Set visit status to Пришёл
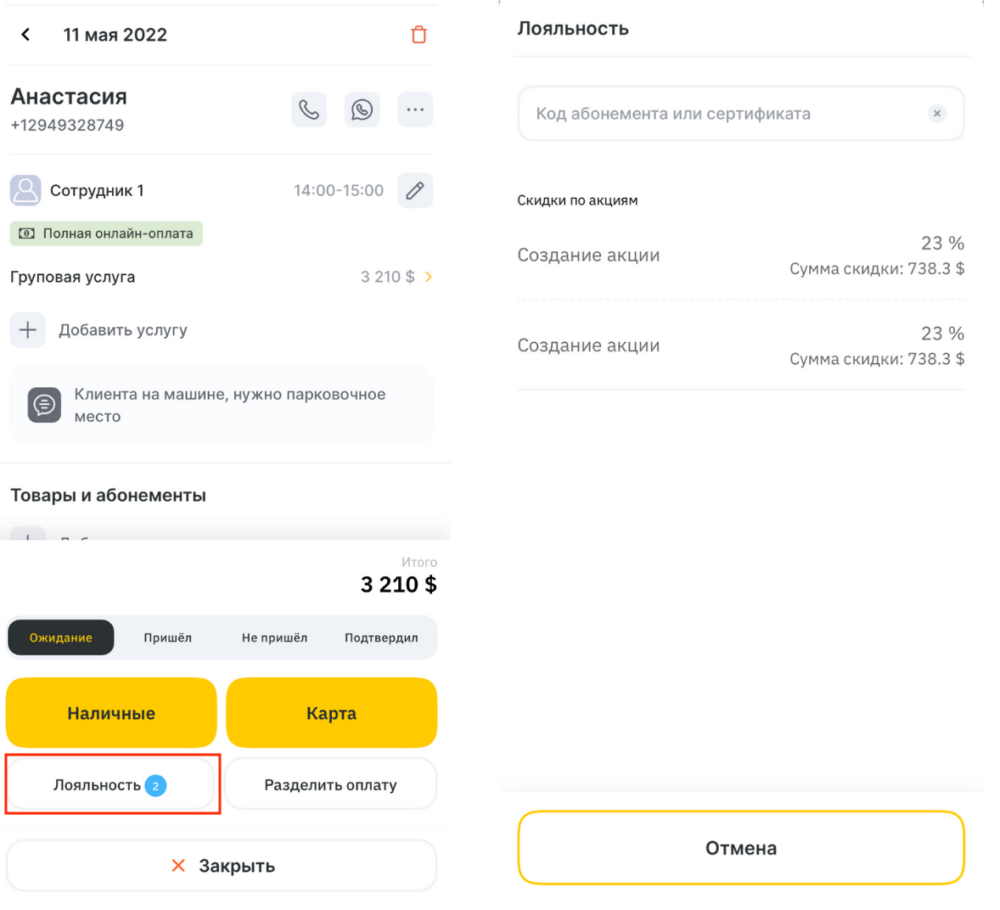1000x910 pixels. pyautogui.click(x=167, y=638)
